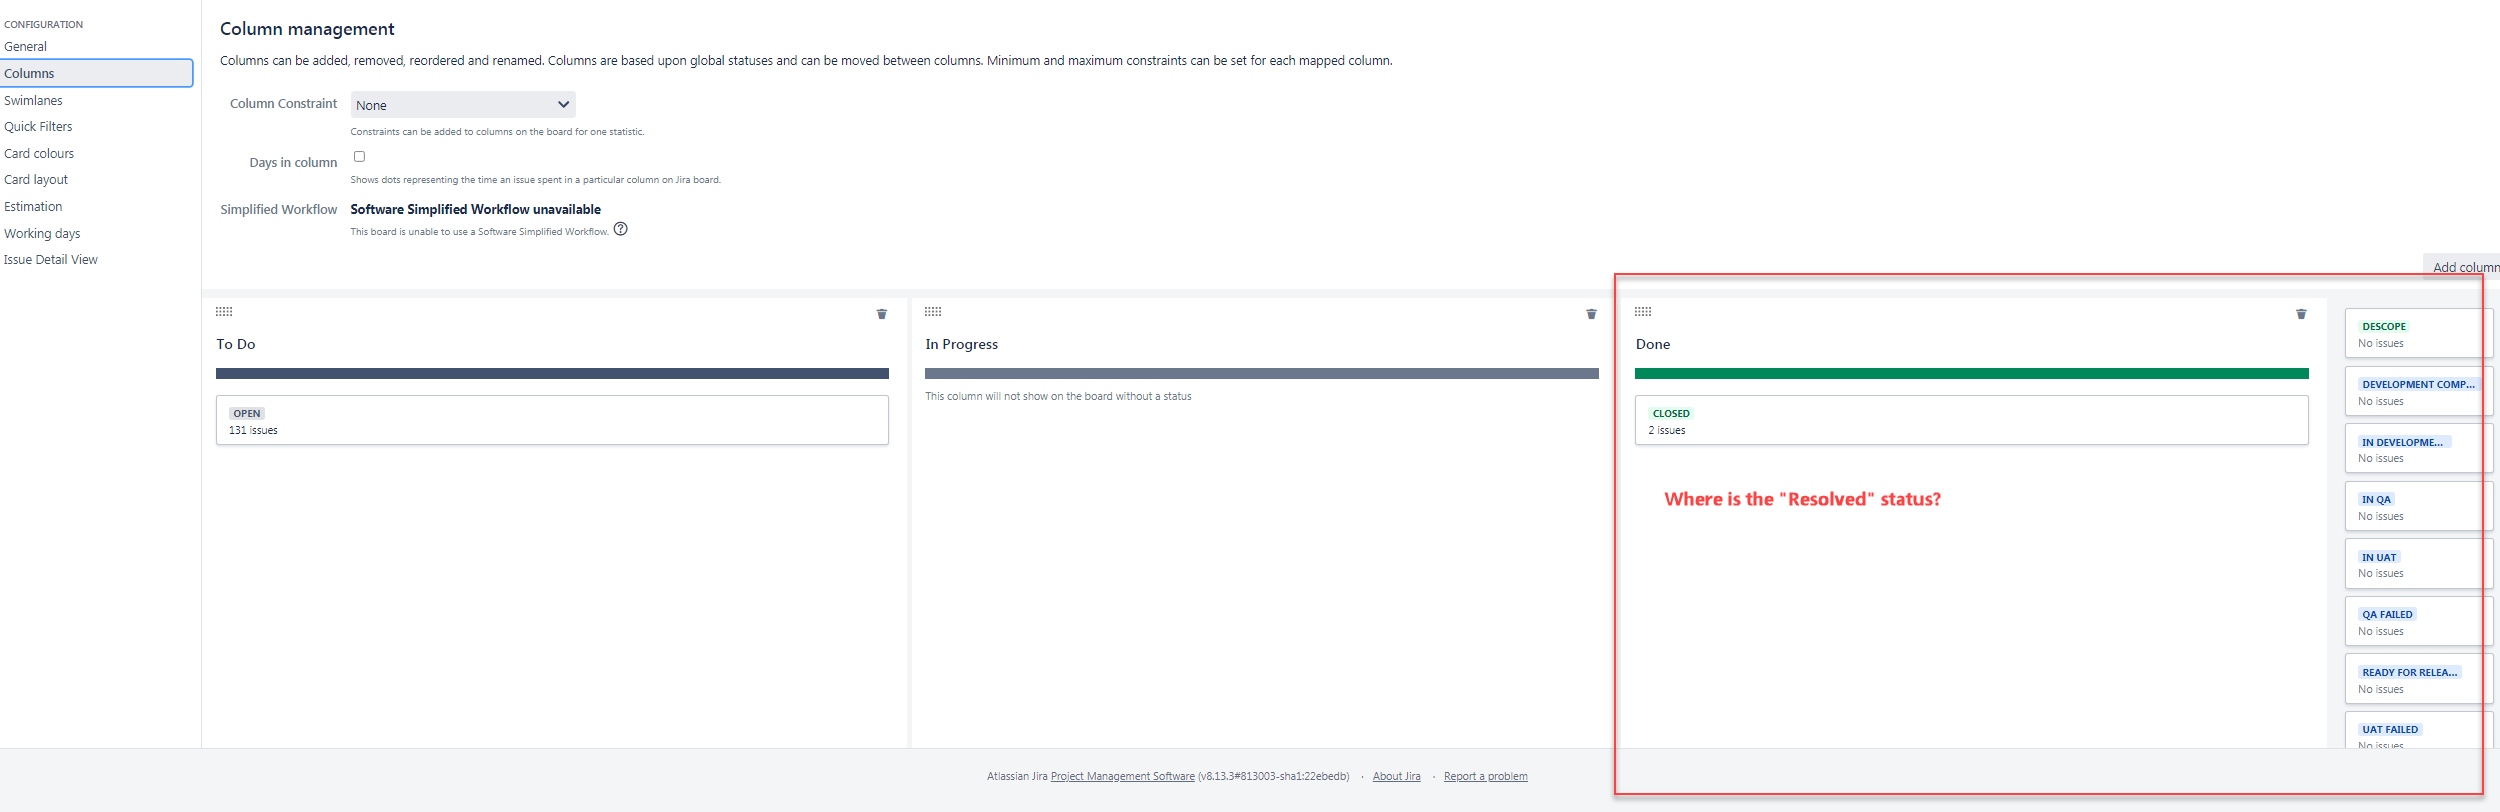Select the OPEN status card
The width and height of the screenshot is (2500, 812).
coord(552,420)
